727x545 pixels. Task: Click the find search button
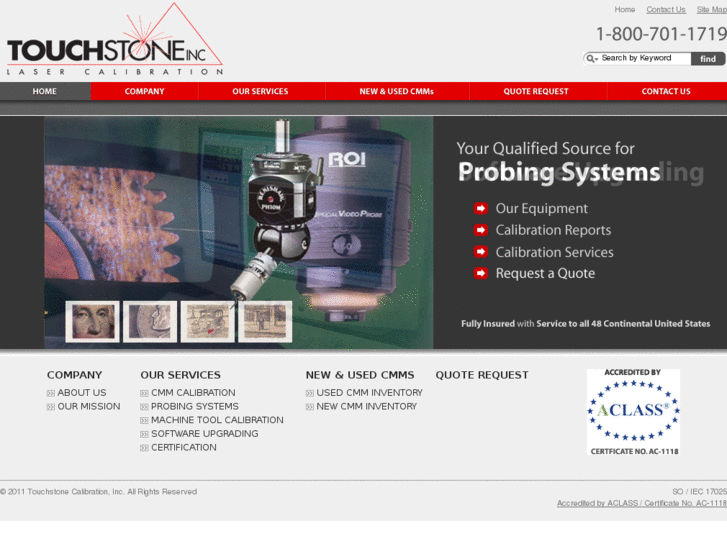(708, 59)
